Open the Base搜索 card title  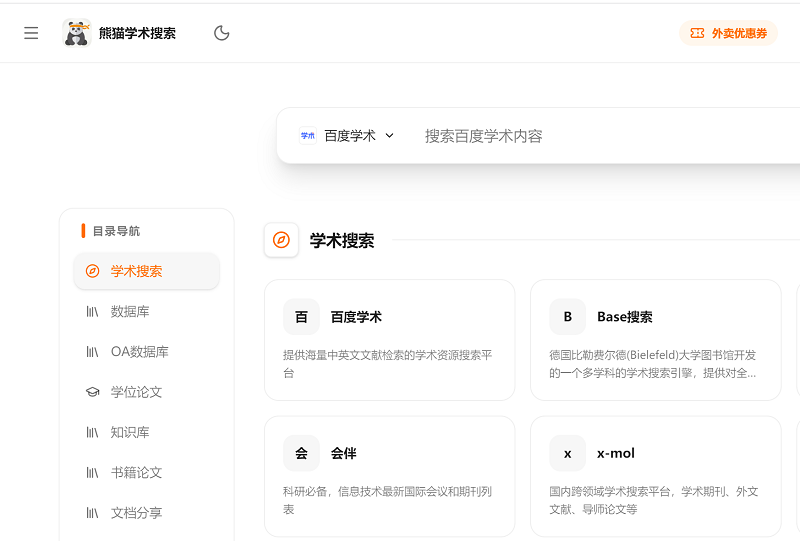pos(624,317)
